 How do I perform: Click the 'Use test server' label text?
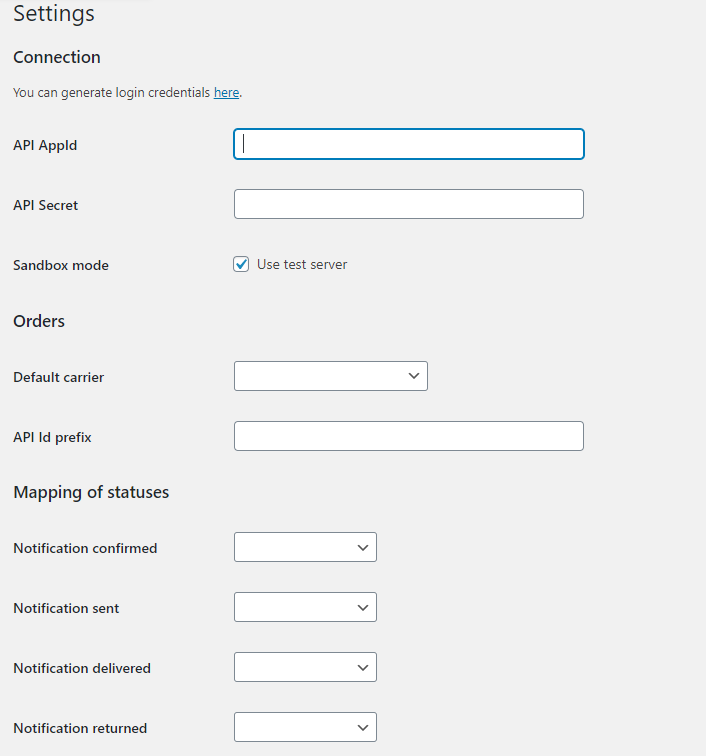(x=302, y=264)
